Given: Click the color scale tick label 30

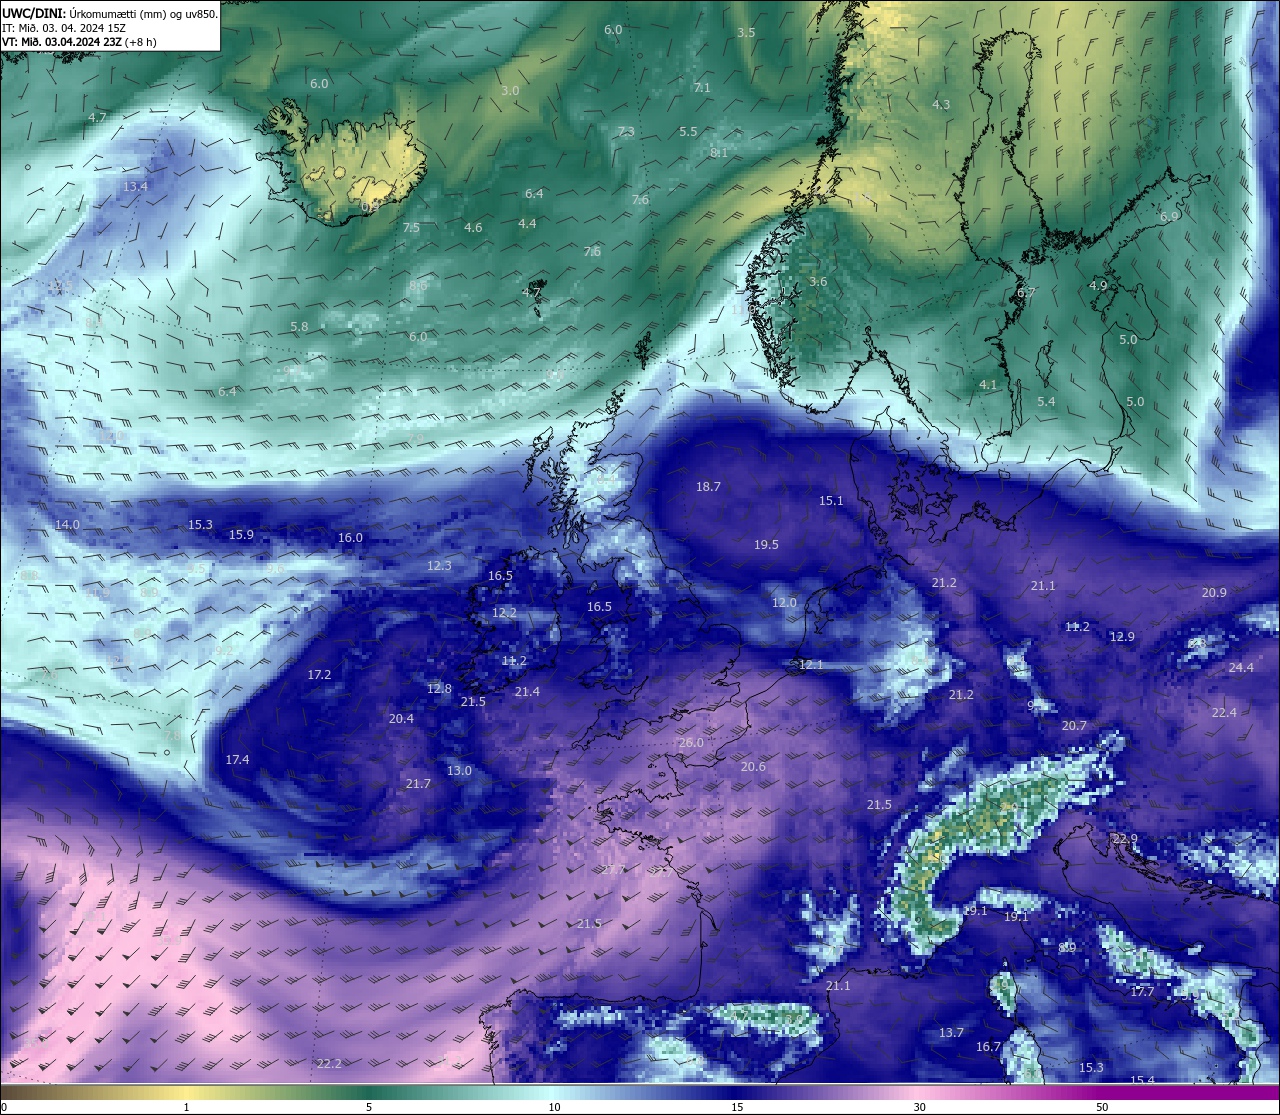Looking at the screenshot, I should pyautogui.click(x=919, y=1107).
